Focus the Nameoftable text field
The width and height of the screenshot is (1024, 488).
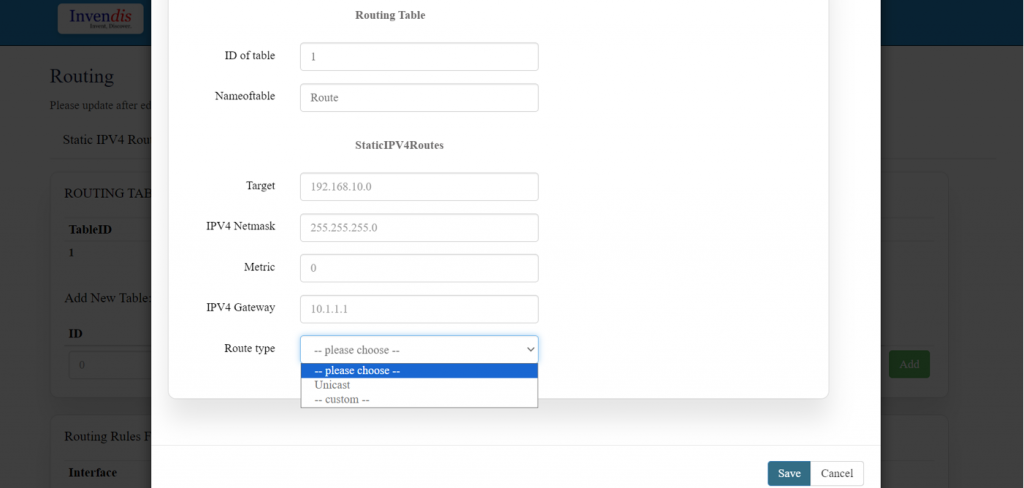click(x=419, y=98)
